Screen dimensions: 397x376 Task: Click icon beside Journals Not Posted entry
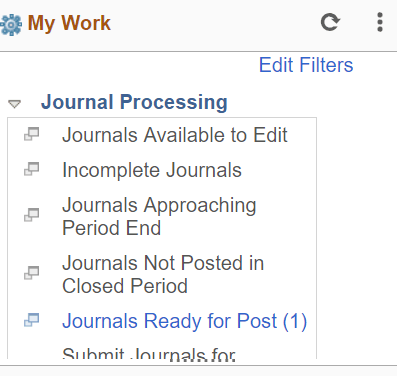click(x=31, y=273)
